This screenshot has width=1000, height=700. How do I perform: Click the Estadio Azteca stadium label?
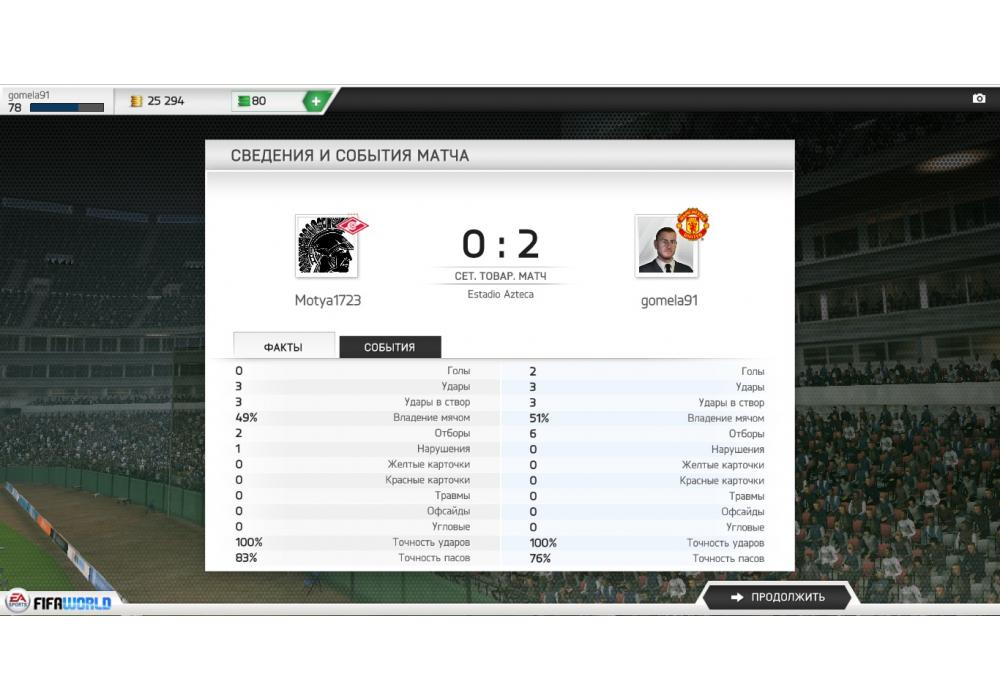point(501,294)
